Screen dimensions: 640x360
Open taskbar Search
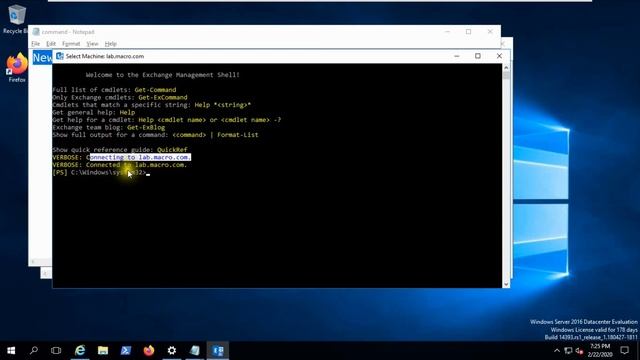pyautogui.click(x=34, y=351)
